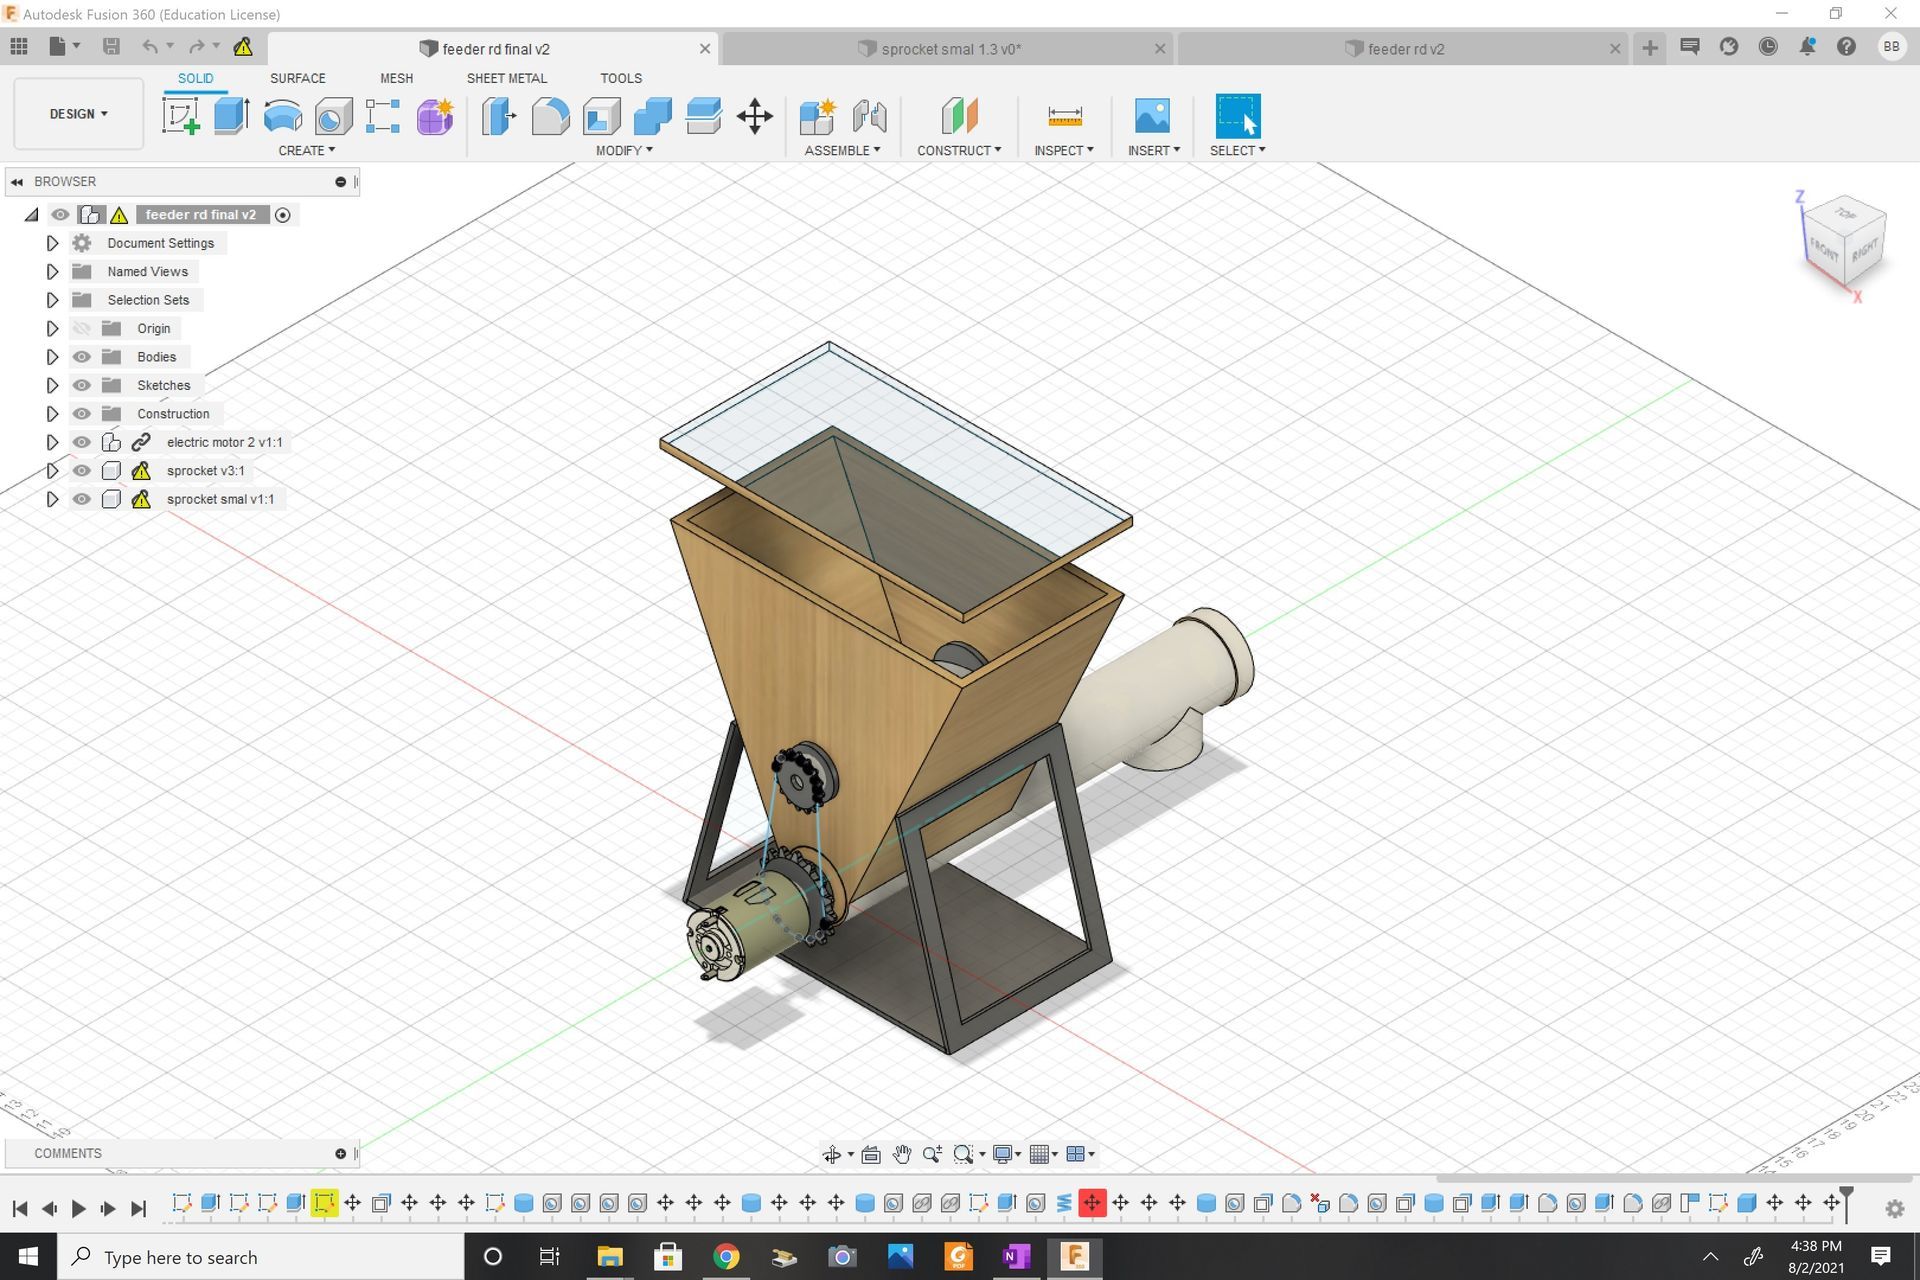Toggle visibility of Sketches folder
The image size is (1920, 1280).
82,385
